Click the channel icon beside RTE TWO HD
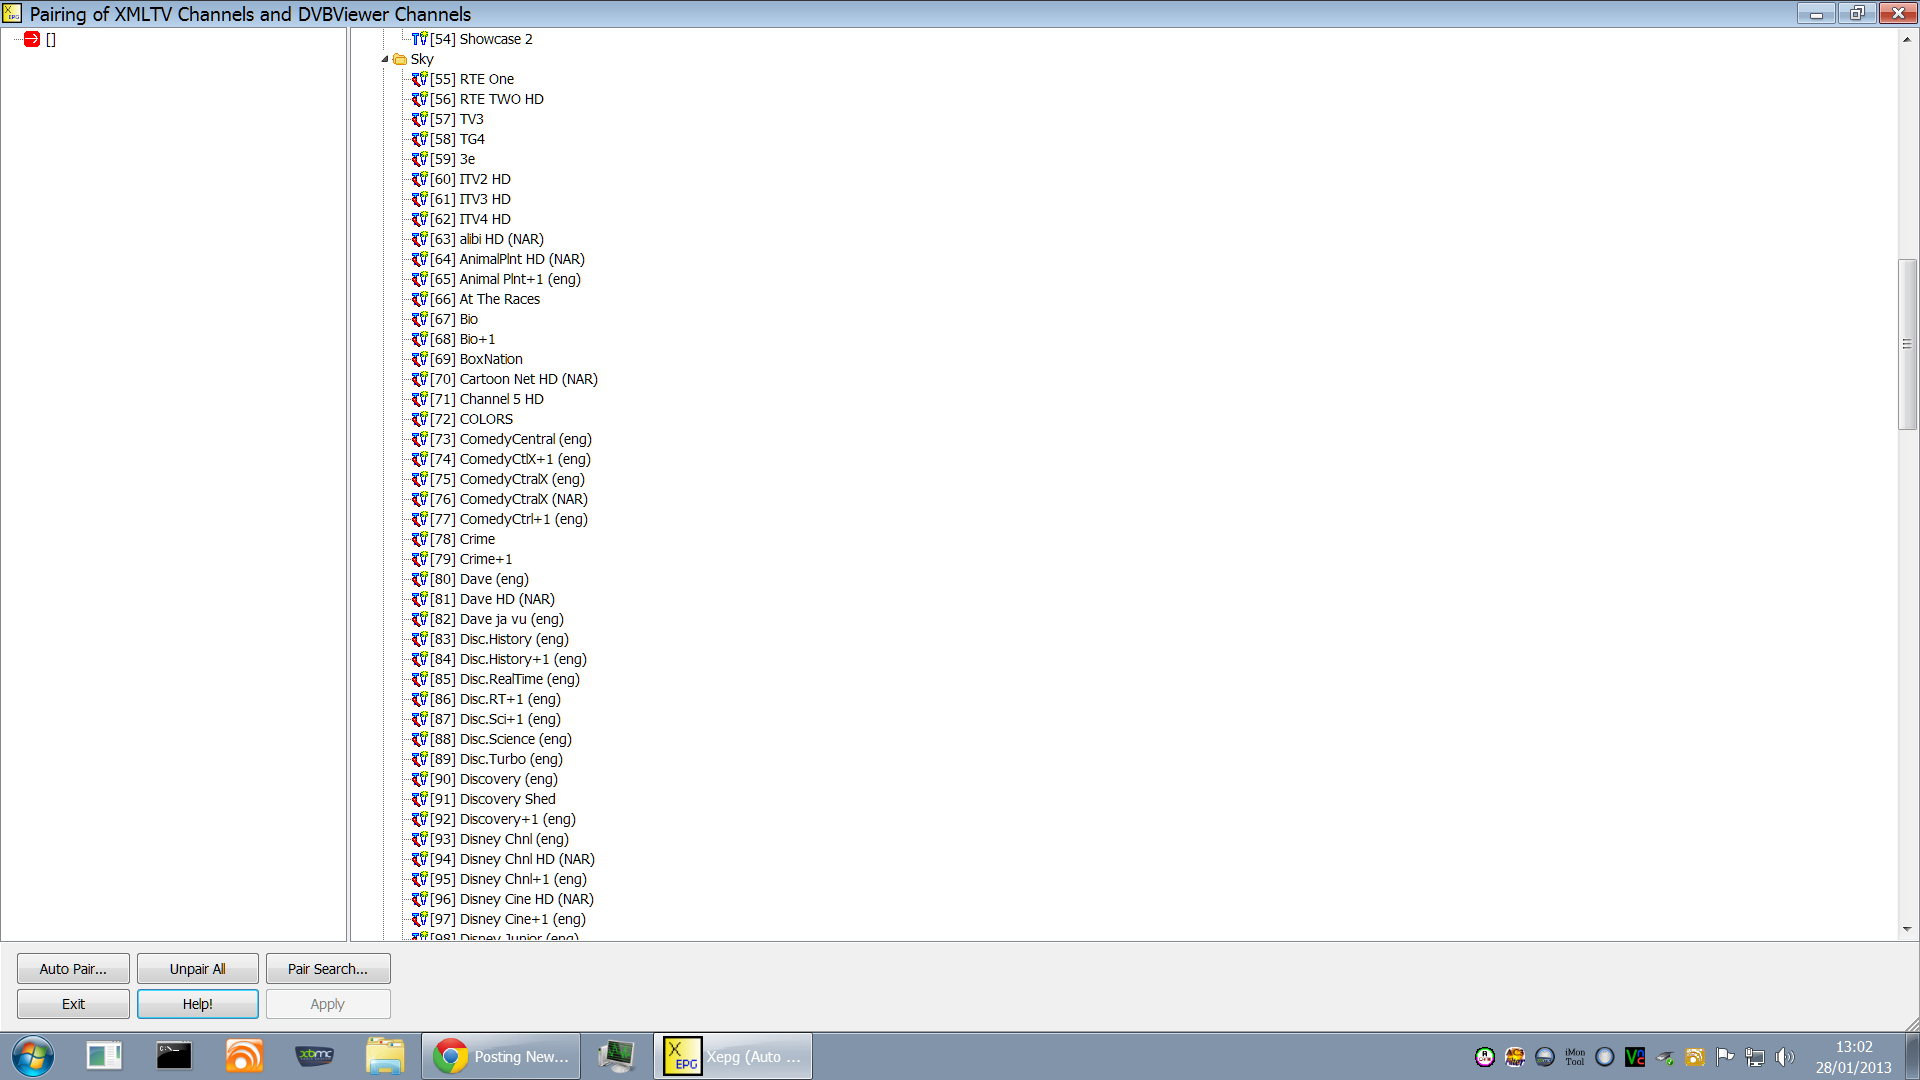Screen dimensions: 1920x1080 pos(419,99)
